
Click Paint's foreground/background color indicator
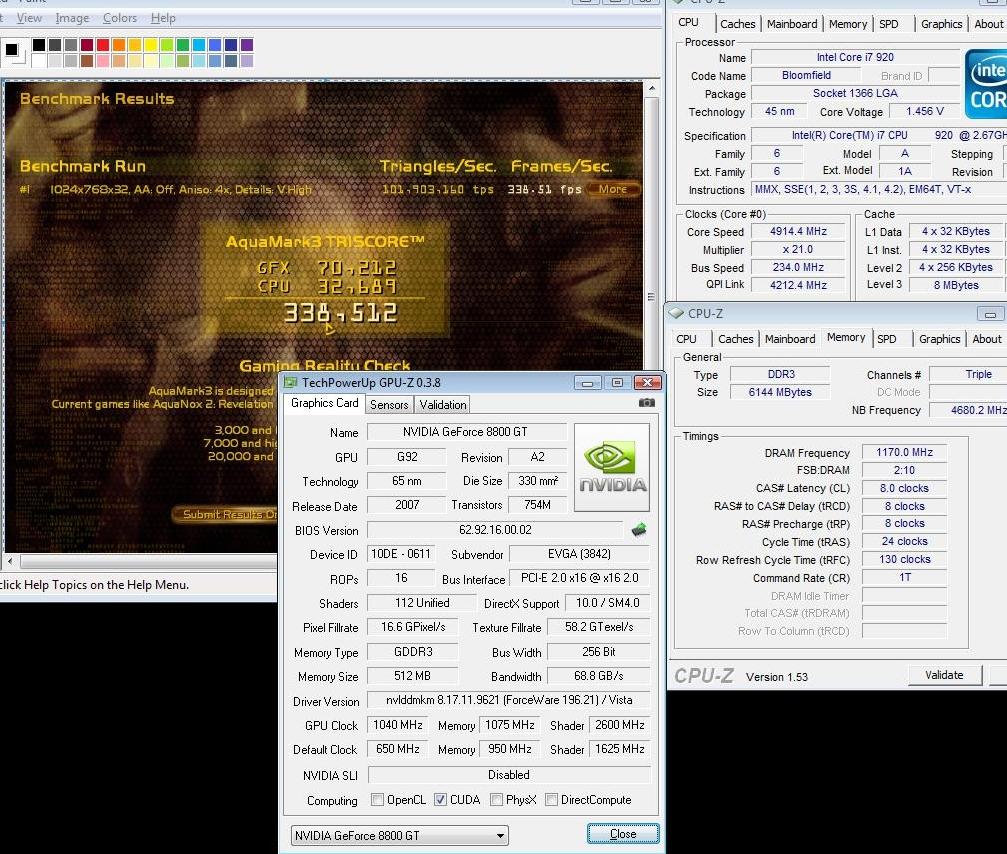coord(14,52)
